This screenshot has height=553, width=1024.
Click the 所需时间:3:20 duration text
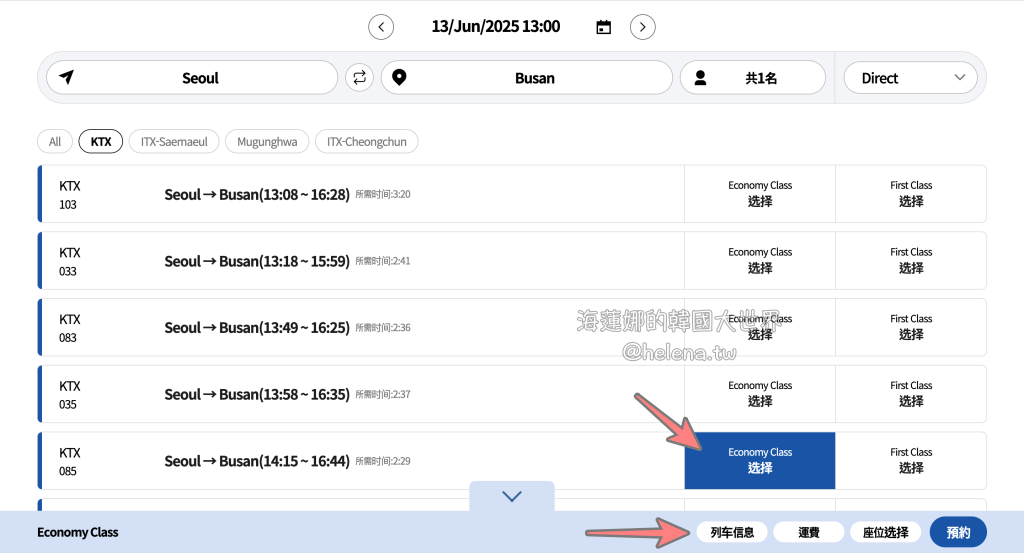click(383, 194)
